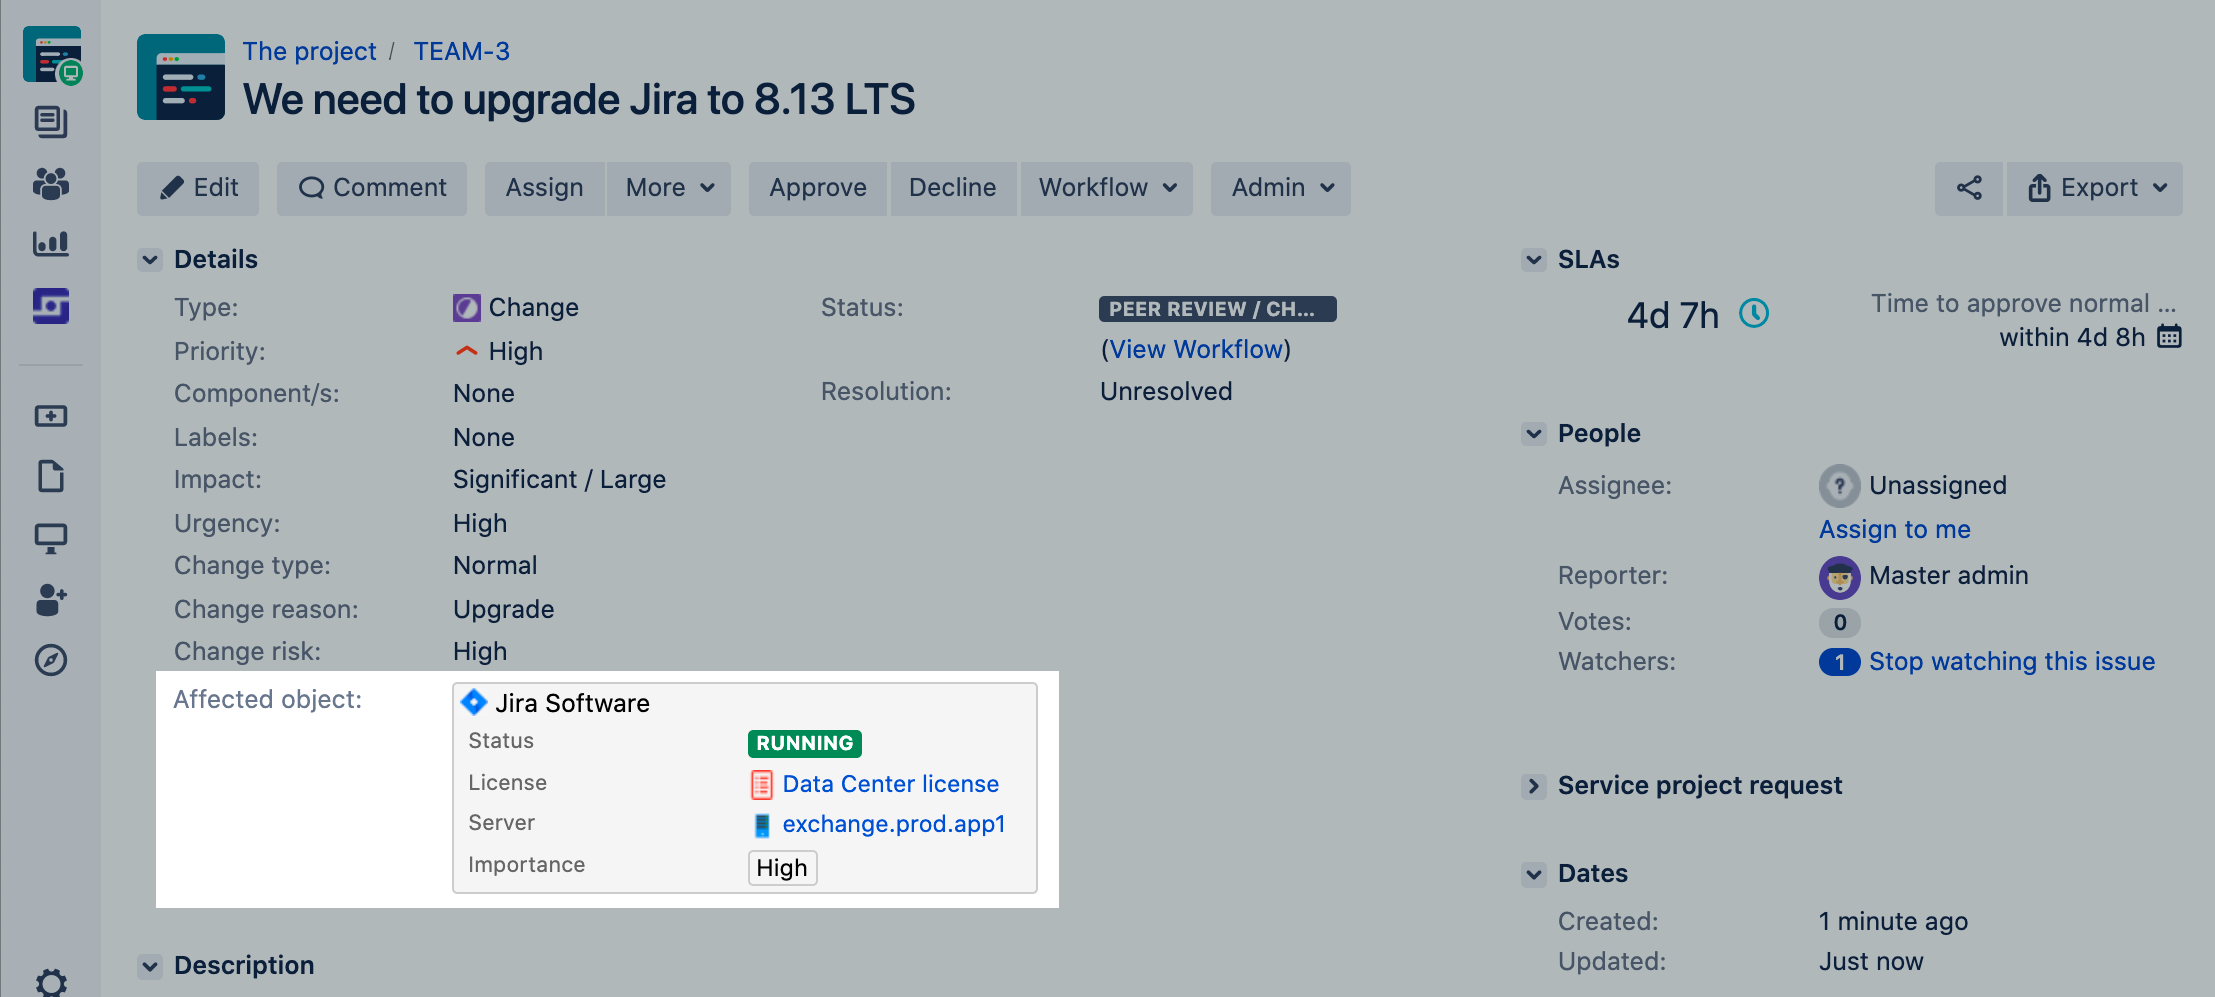Open the Workflow dropdown menu

pyautogui.click(x=1106, y=188)
